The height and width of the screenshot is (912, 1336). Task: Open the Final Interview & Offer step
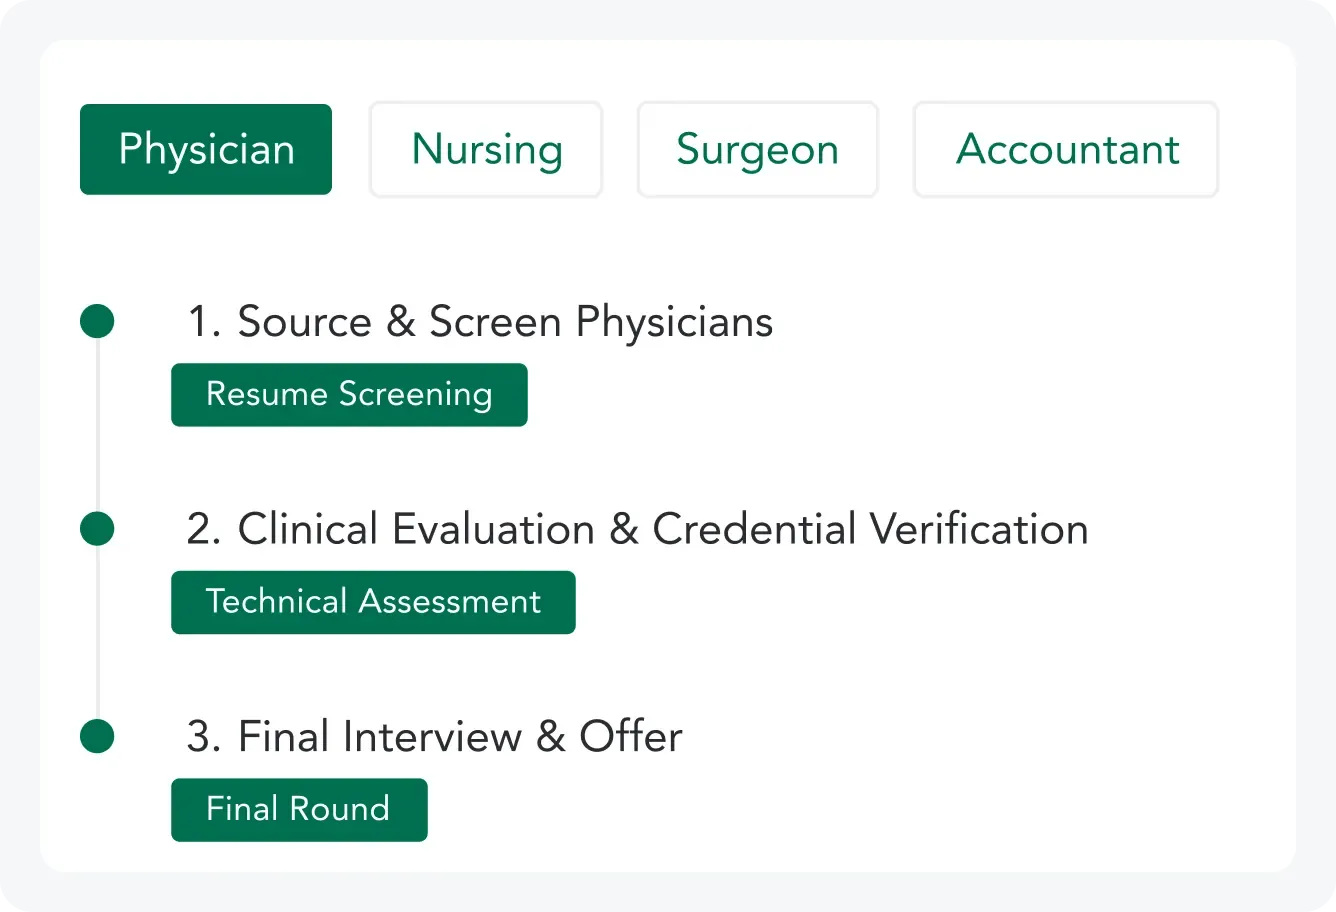pyautogui.click(x=434, y=737)
